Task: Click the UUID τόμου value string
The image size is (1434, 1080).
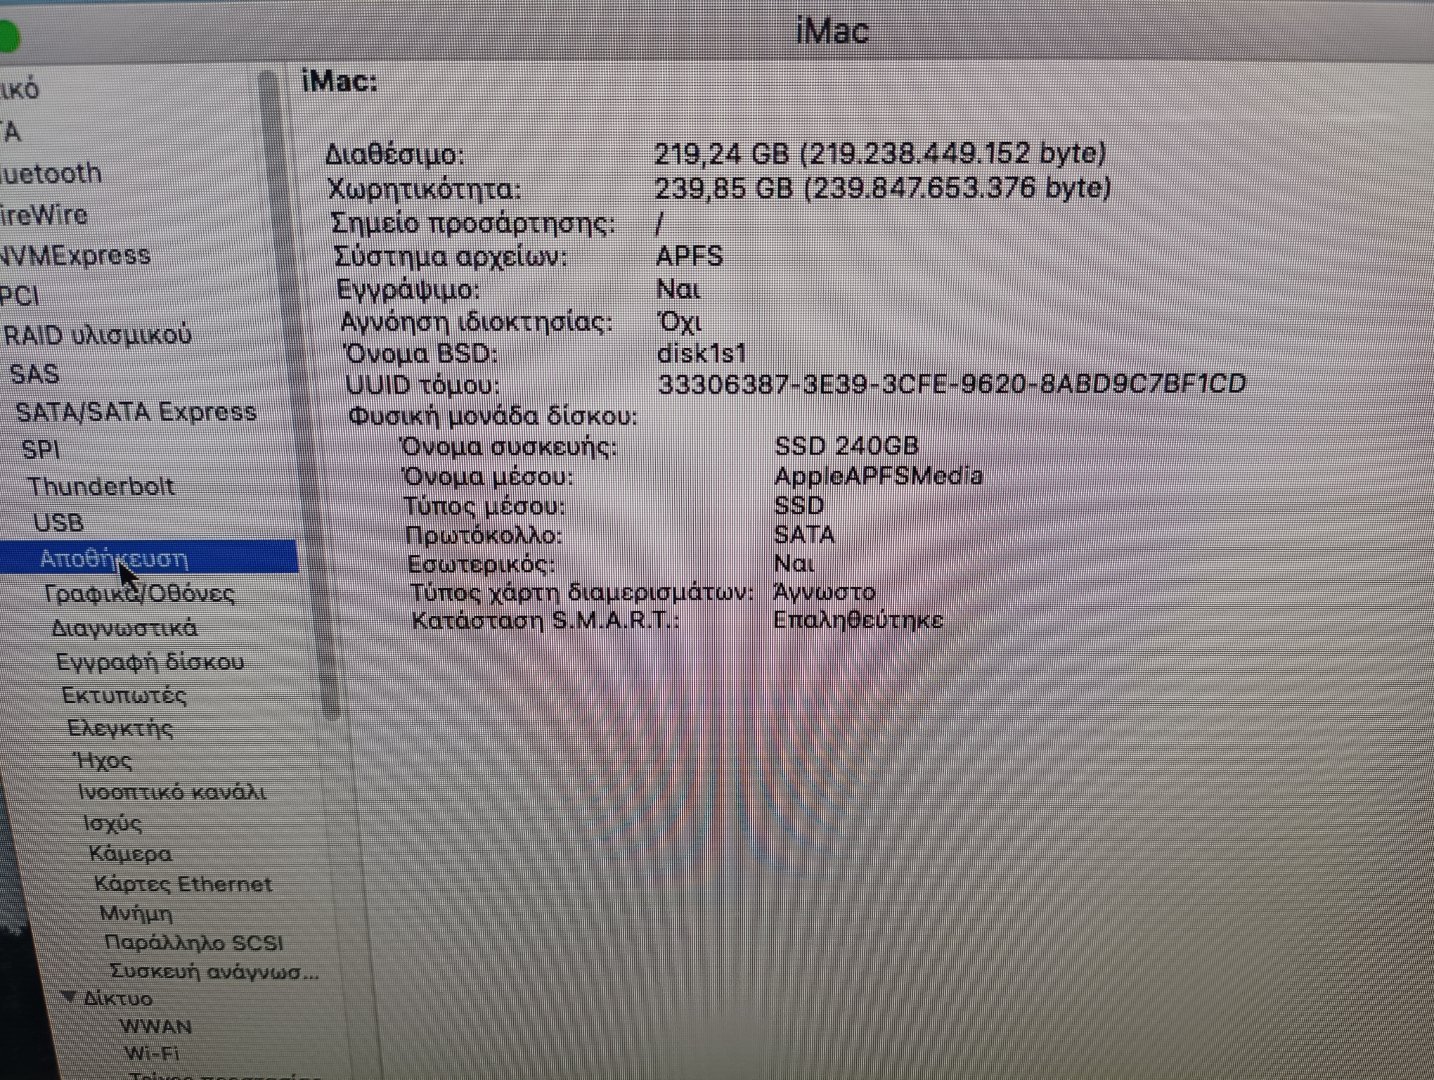Action: (952, 384)
